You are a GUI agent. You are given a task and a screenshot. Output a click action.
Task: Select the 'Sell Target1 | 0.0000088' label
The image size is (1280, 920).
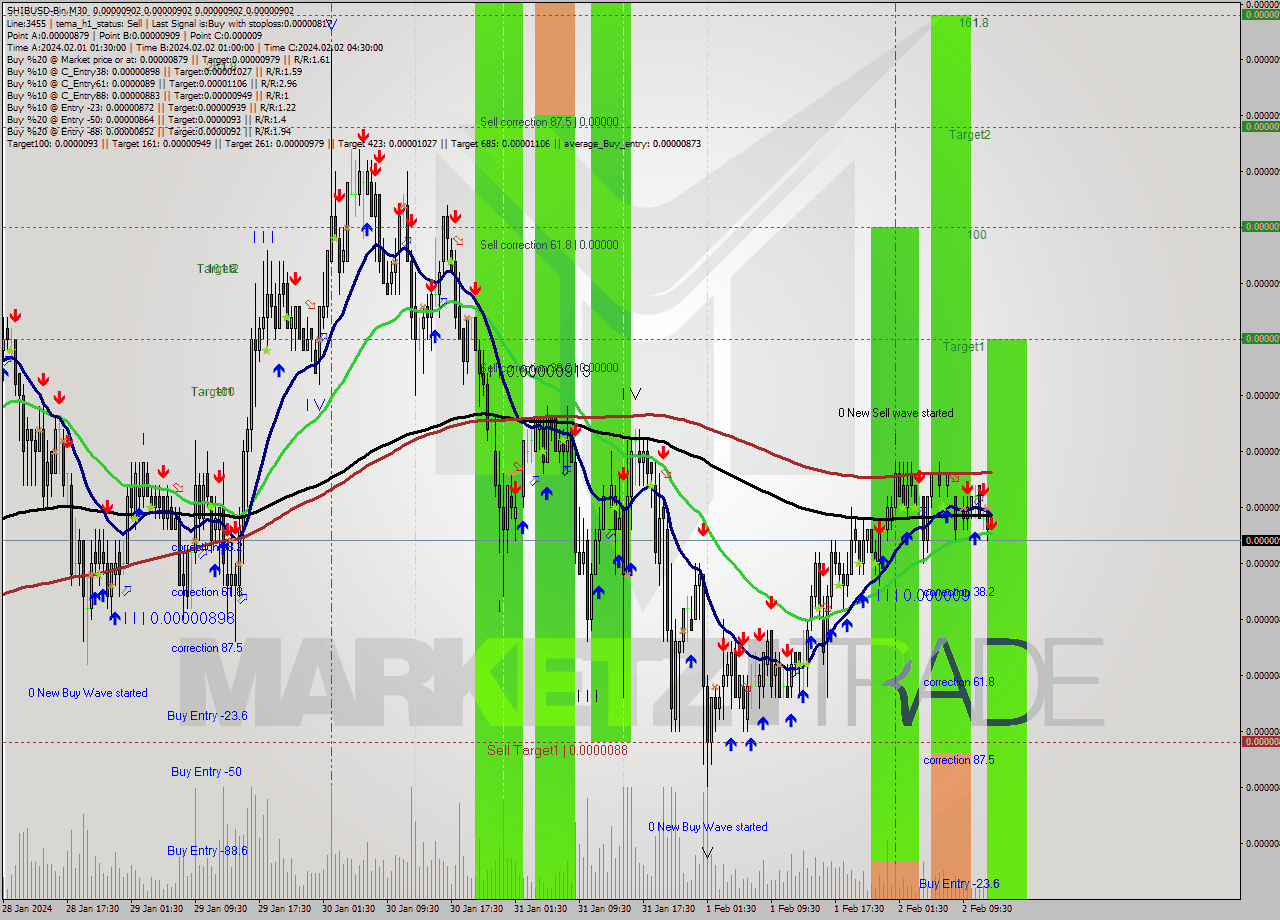[x=557, y=750]
